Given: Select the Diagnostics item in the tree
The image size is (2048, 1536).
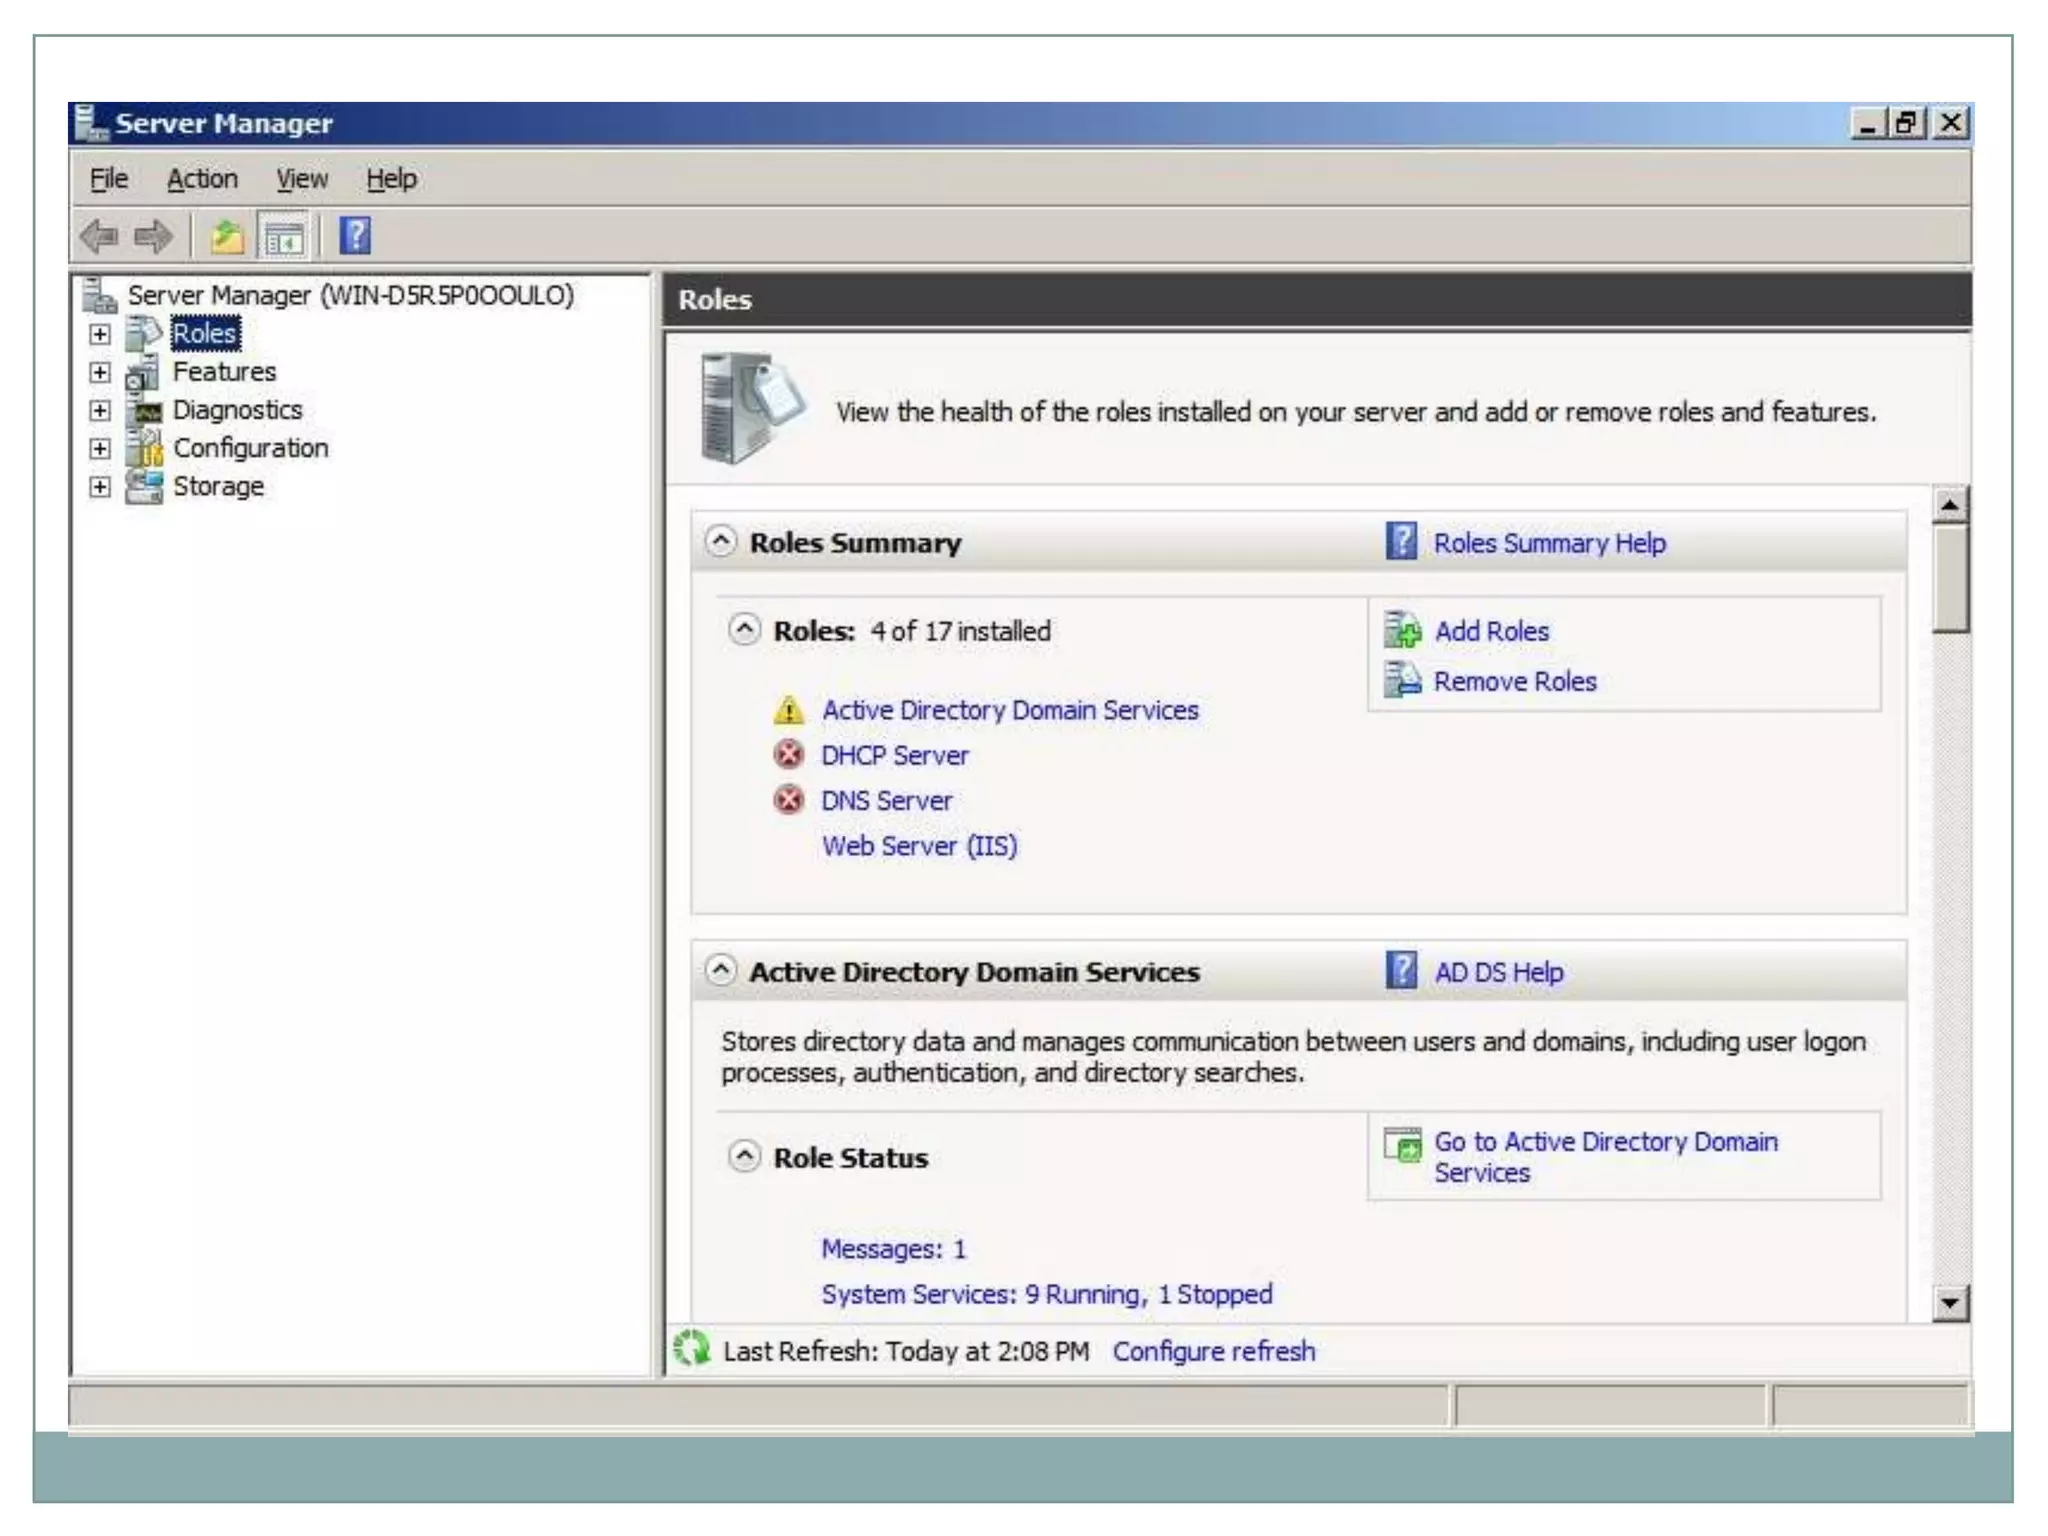Looking at the screenshot, I should pos(237,410).
